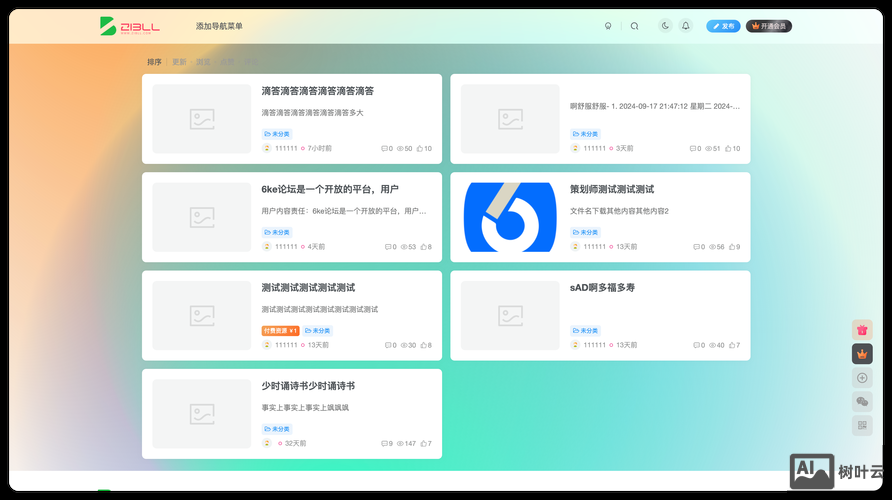Screen dimensions: 892x500
Task: Open the floating WeChat icon
Action: 862,402
